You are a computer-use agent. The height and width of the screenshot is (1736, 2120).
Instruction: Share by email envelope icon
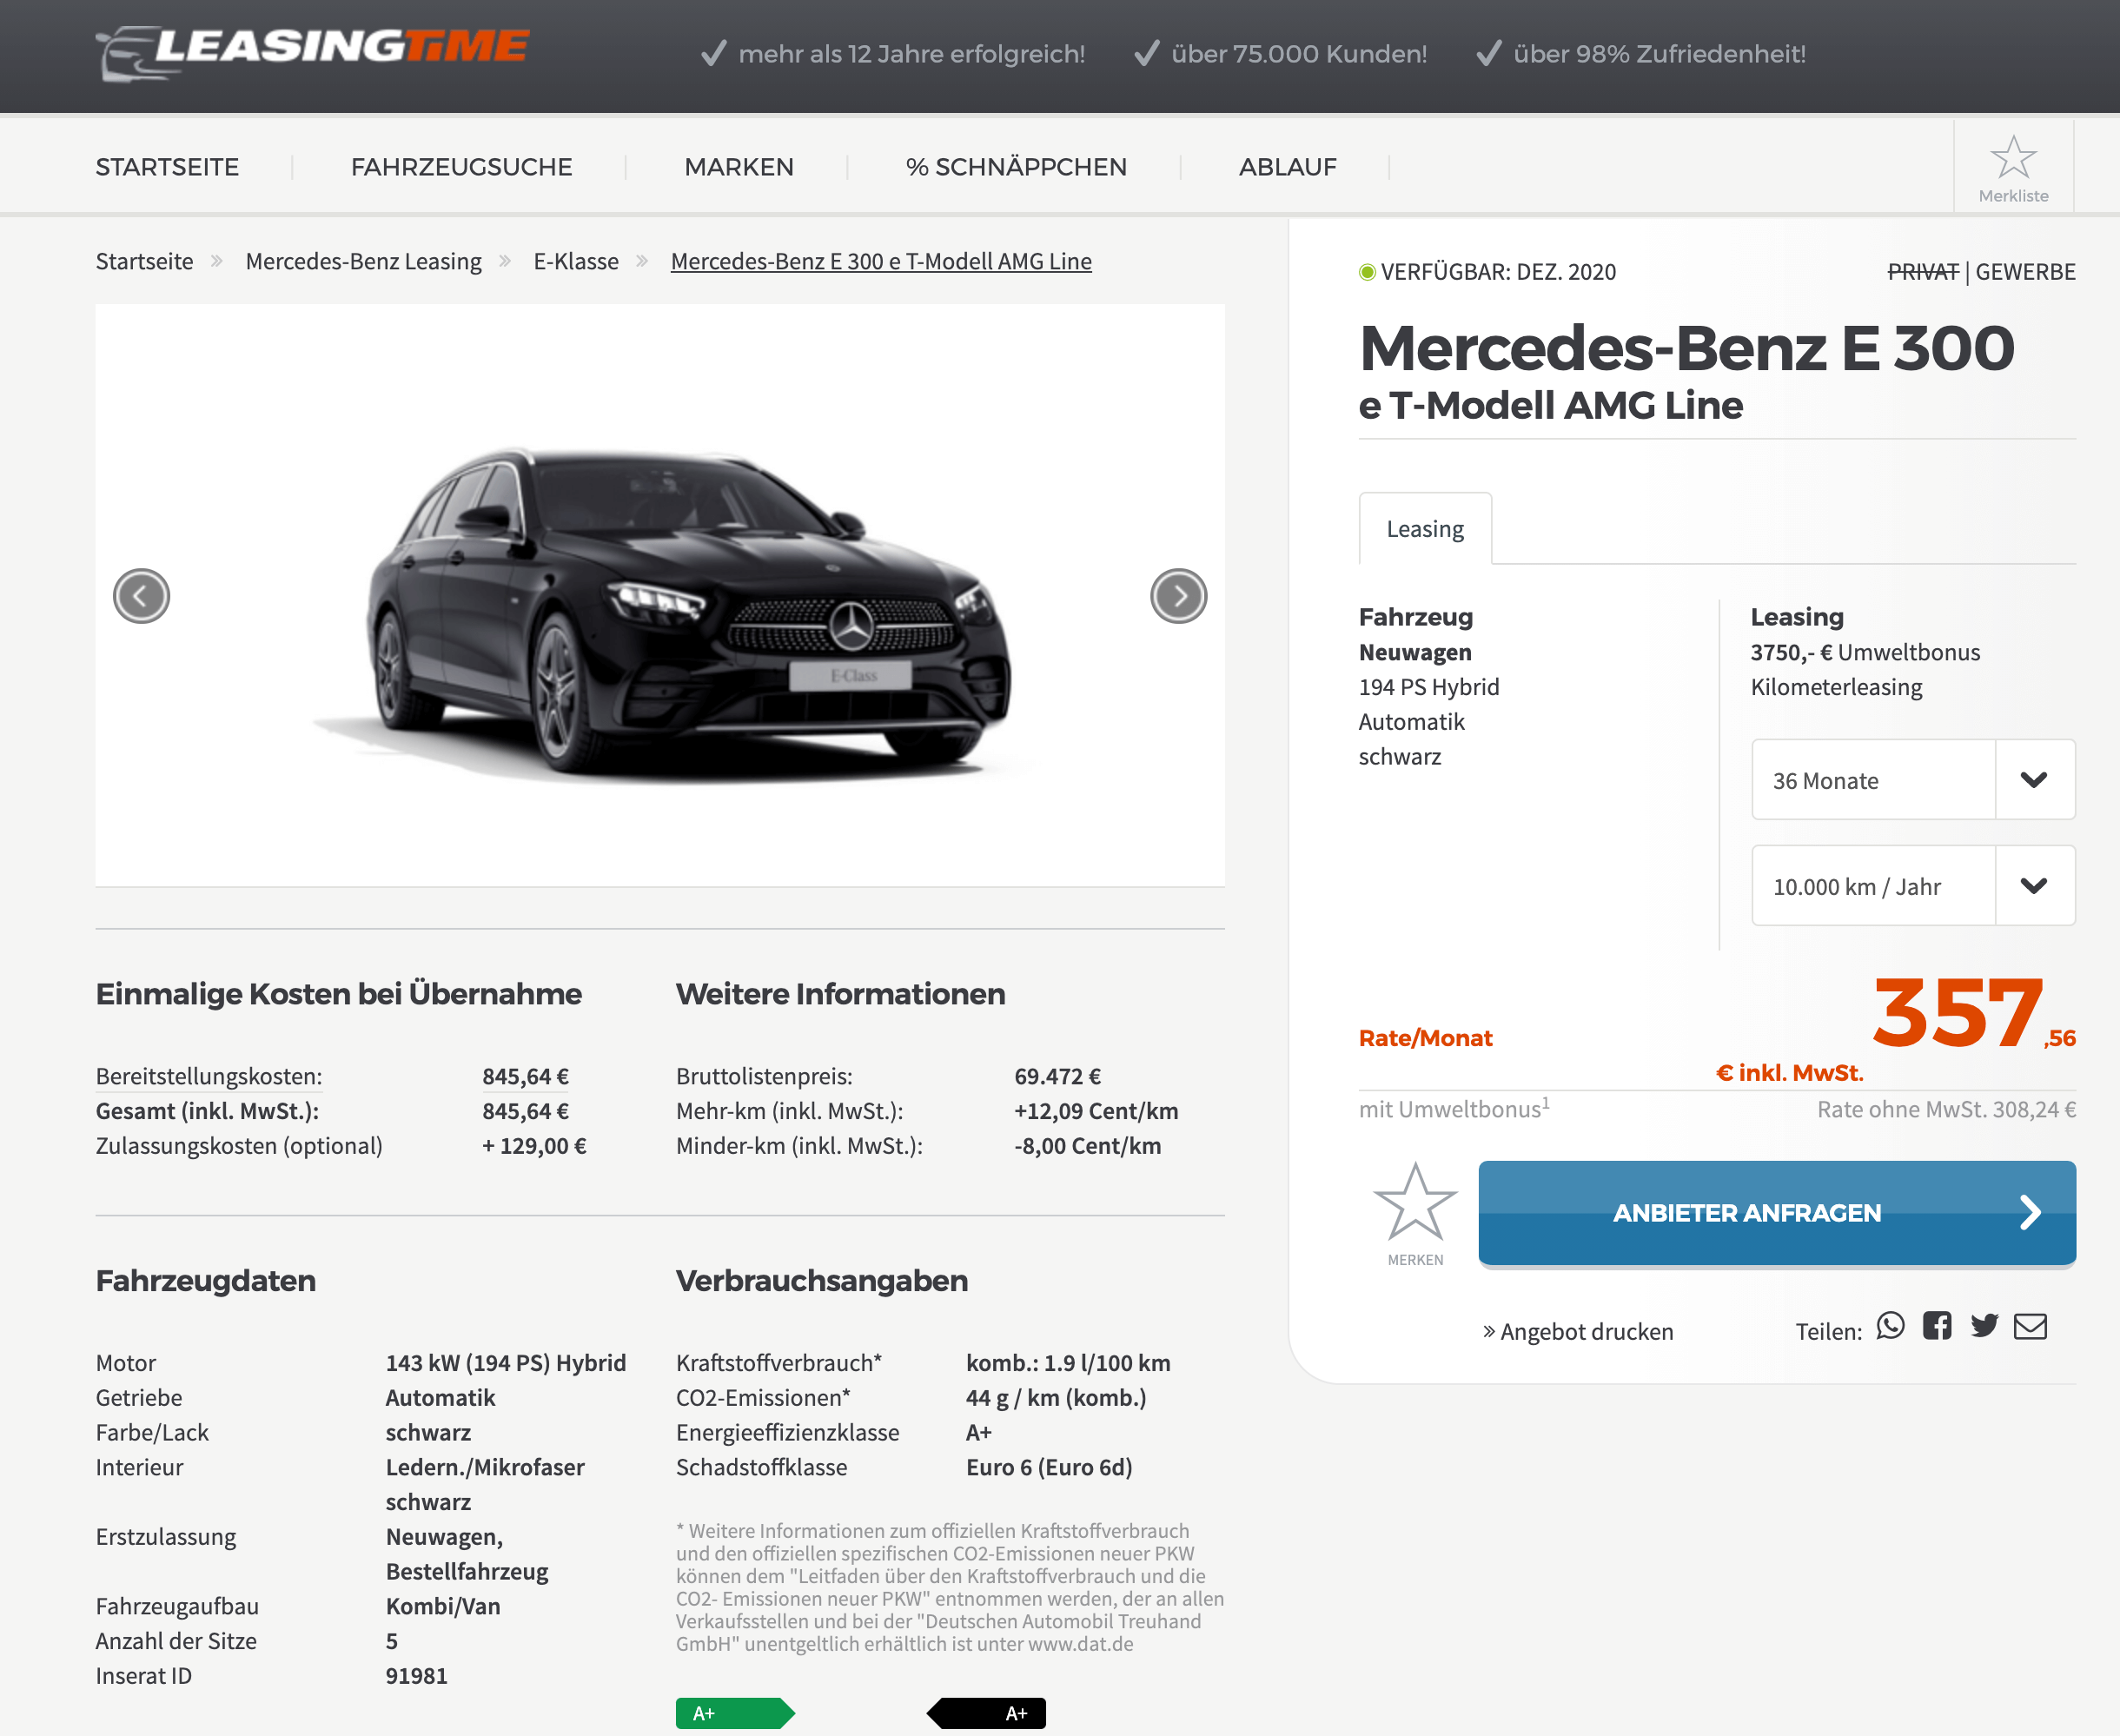click(2030, 1327)
